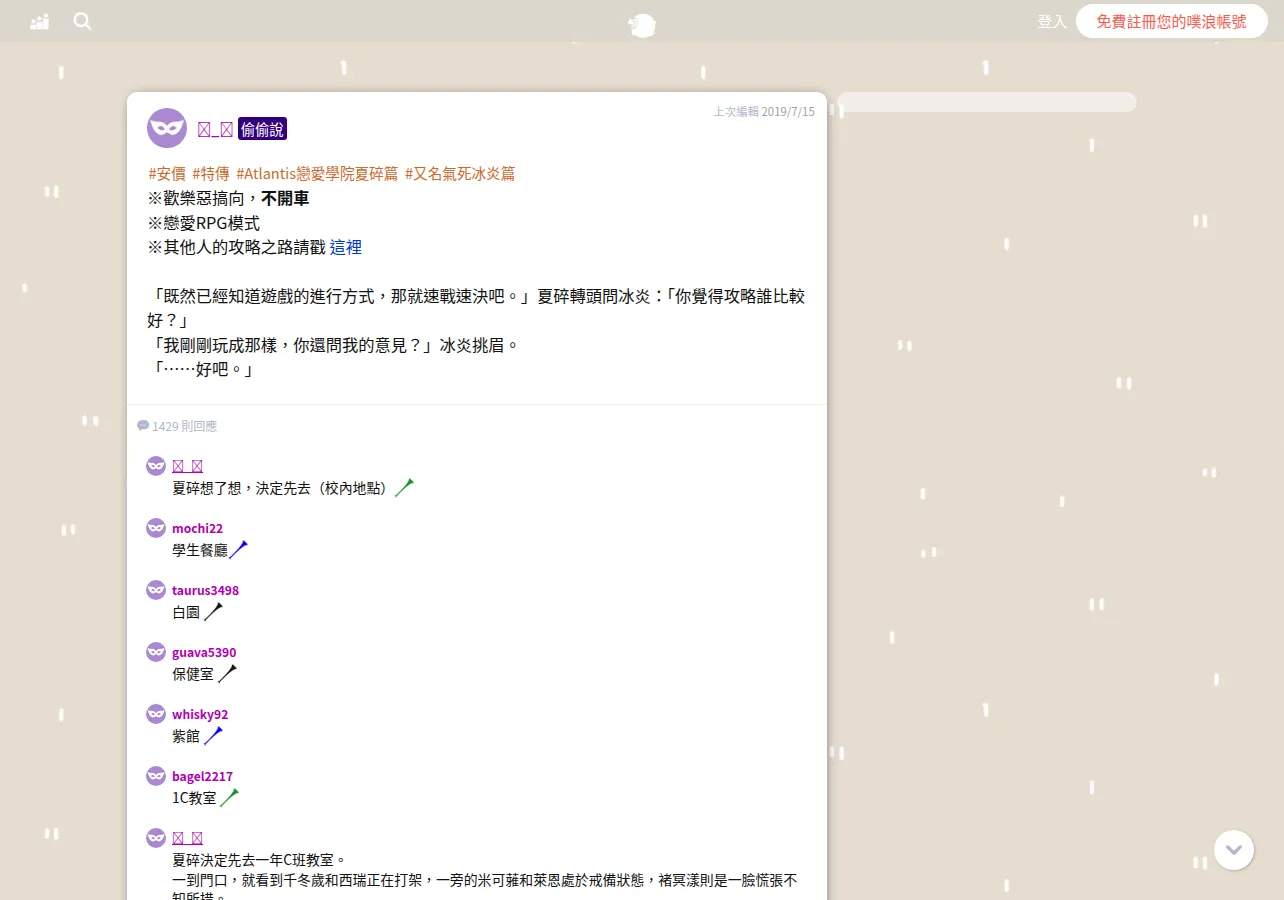The image size is (1284, 900).
Task: Jump to bottom with chevron-down button
Action: (x=1234, y=850)
